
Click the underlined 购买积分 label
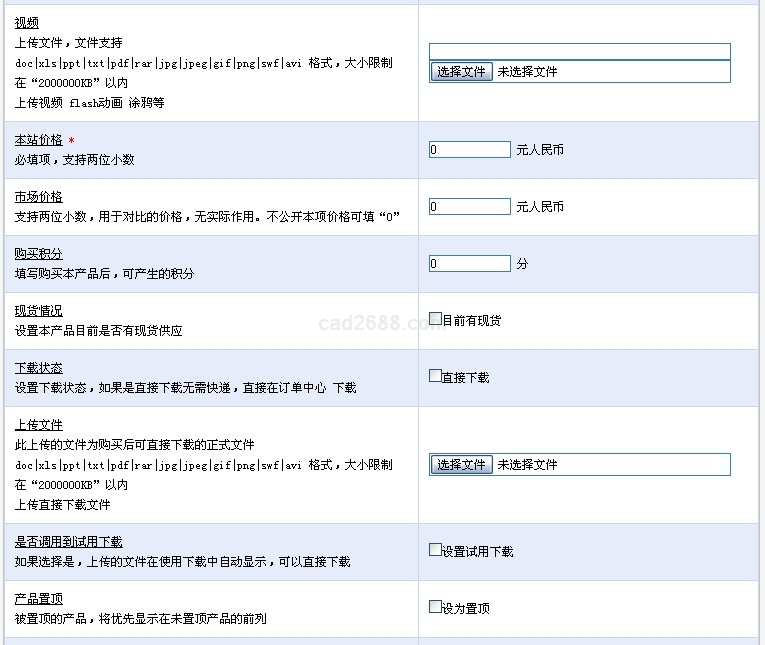(39, 254)
